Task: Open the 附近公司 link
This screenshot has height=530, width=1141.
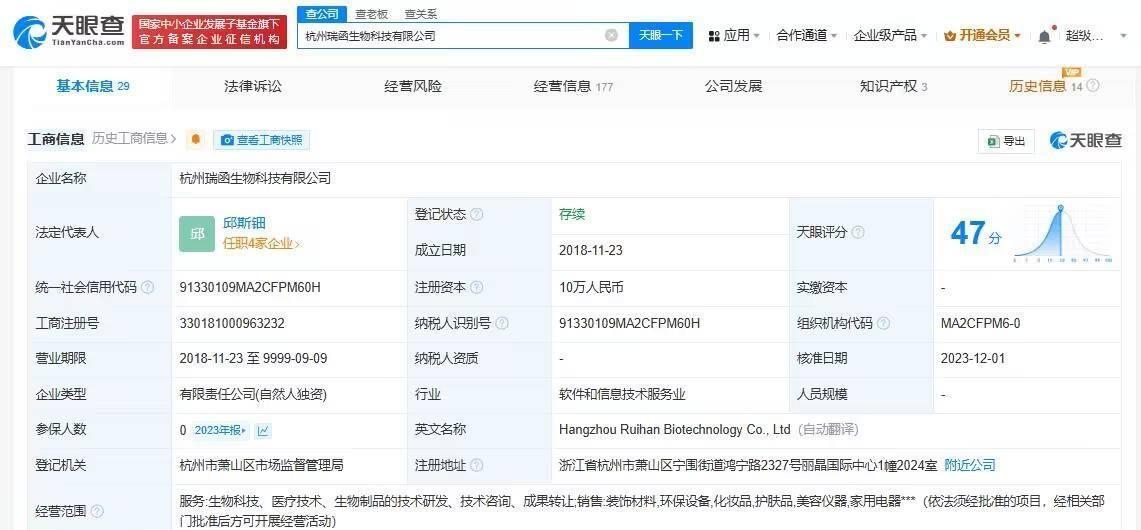Action: point(969,465)
